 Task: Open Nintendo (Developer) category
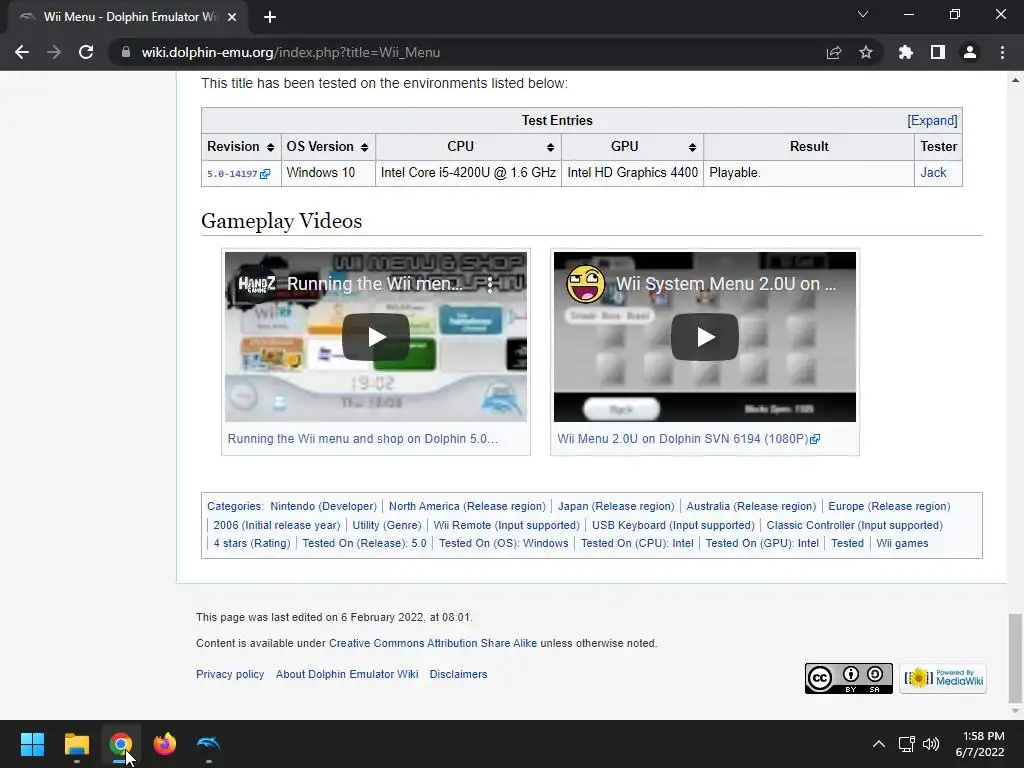323,506
